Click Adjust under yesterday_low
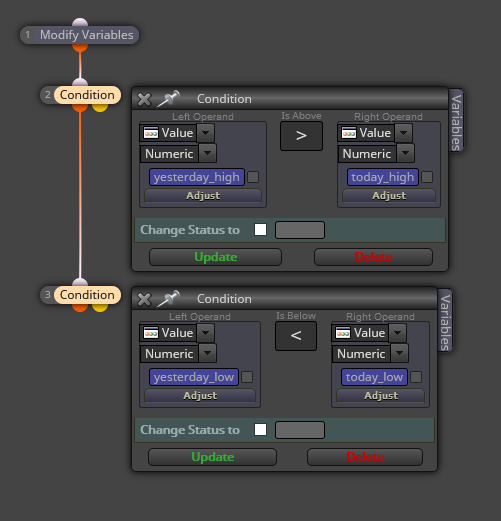501x521 pixels. click(x=200, y=396)
